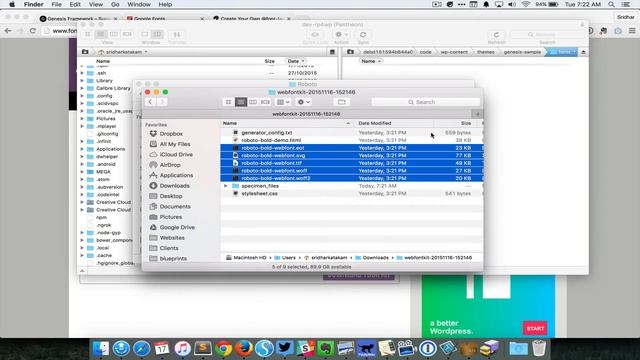Open All My Files in Finder sidebar

[175, 144]
